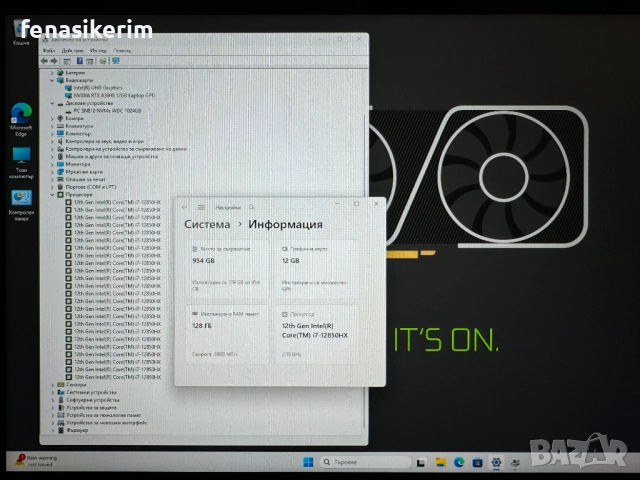This screenshot has width=640, height=480.
Task: Open the hamburger navigation menu in Settings
Action: tap(201, 207)
